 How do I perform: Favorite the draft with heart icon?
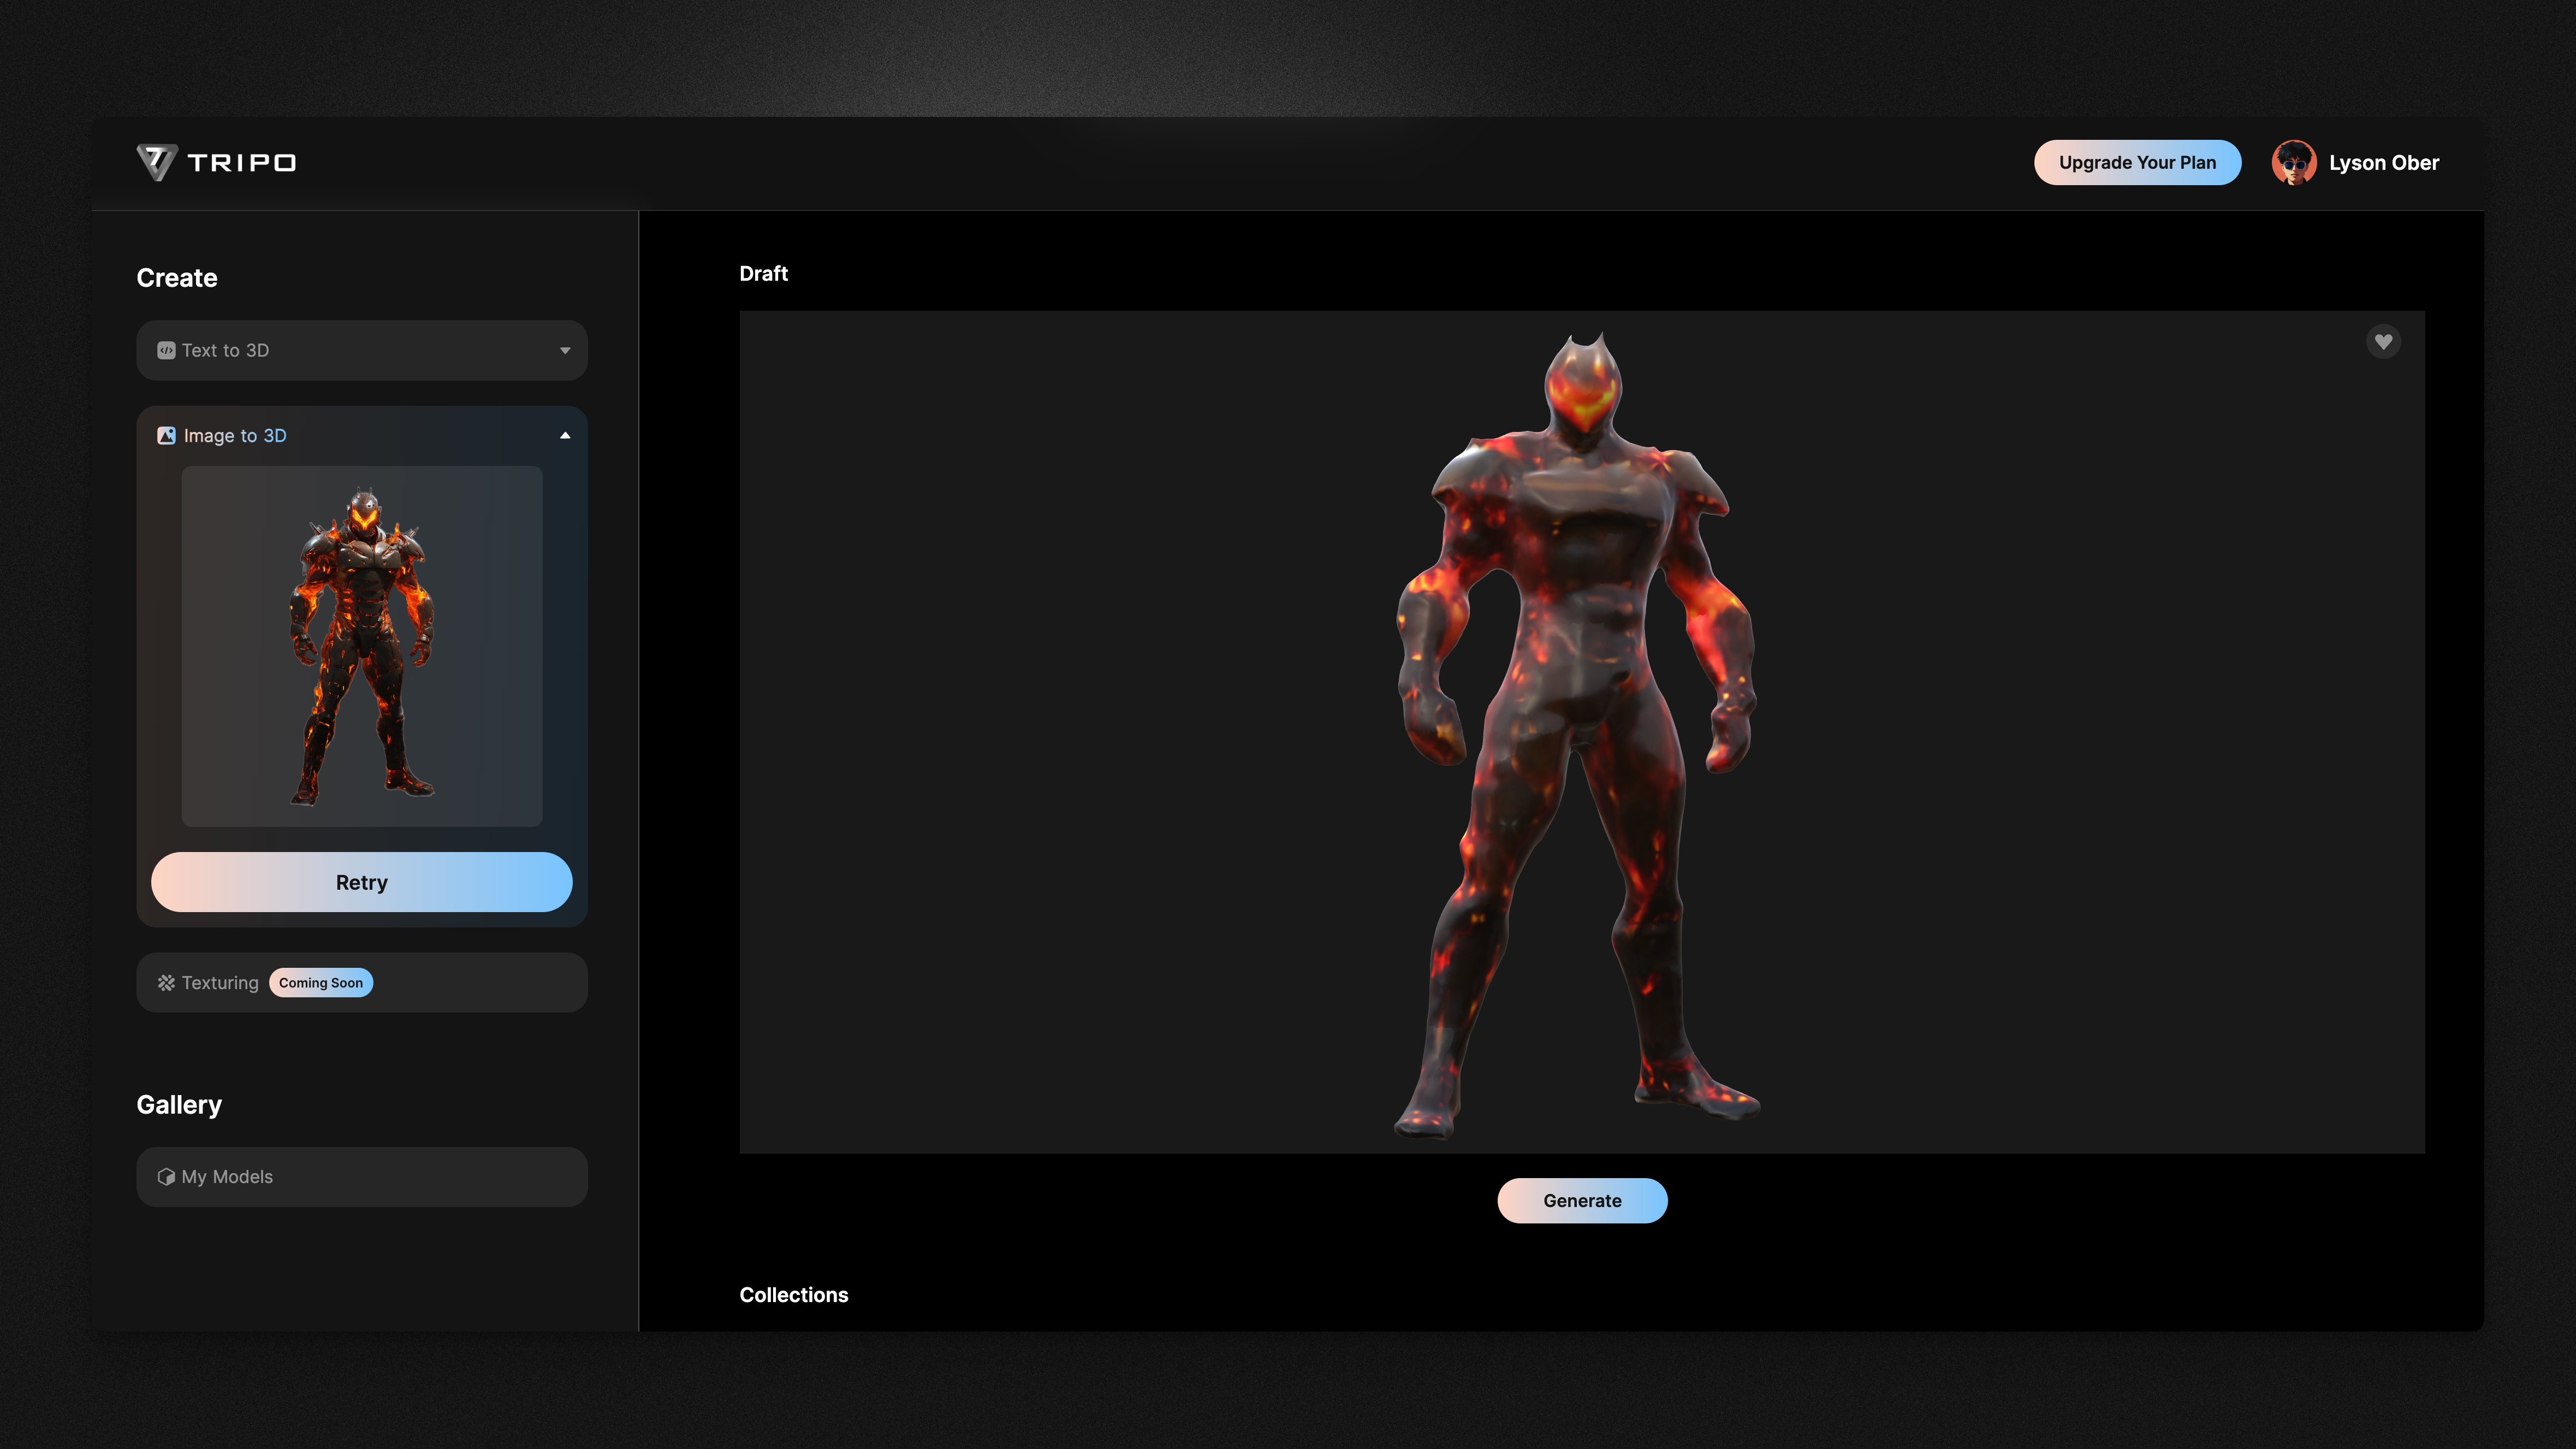2383,342
